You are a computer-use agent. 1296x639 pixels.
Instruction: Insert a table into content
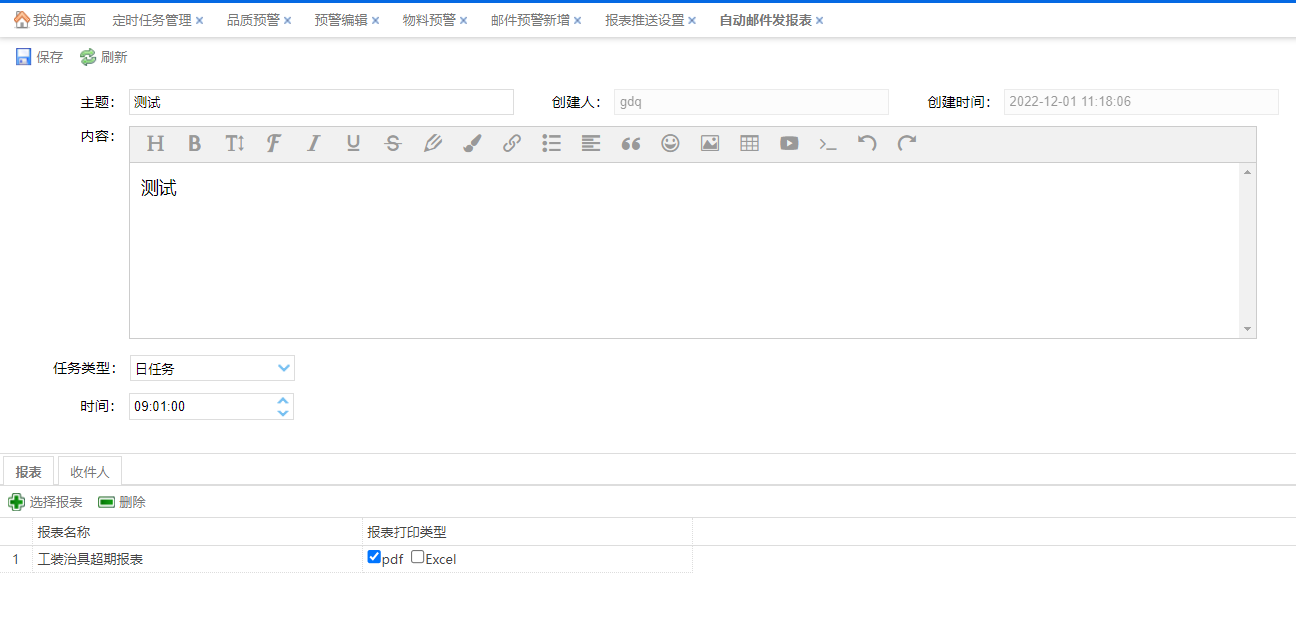(749, 143)
